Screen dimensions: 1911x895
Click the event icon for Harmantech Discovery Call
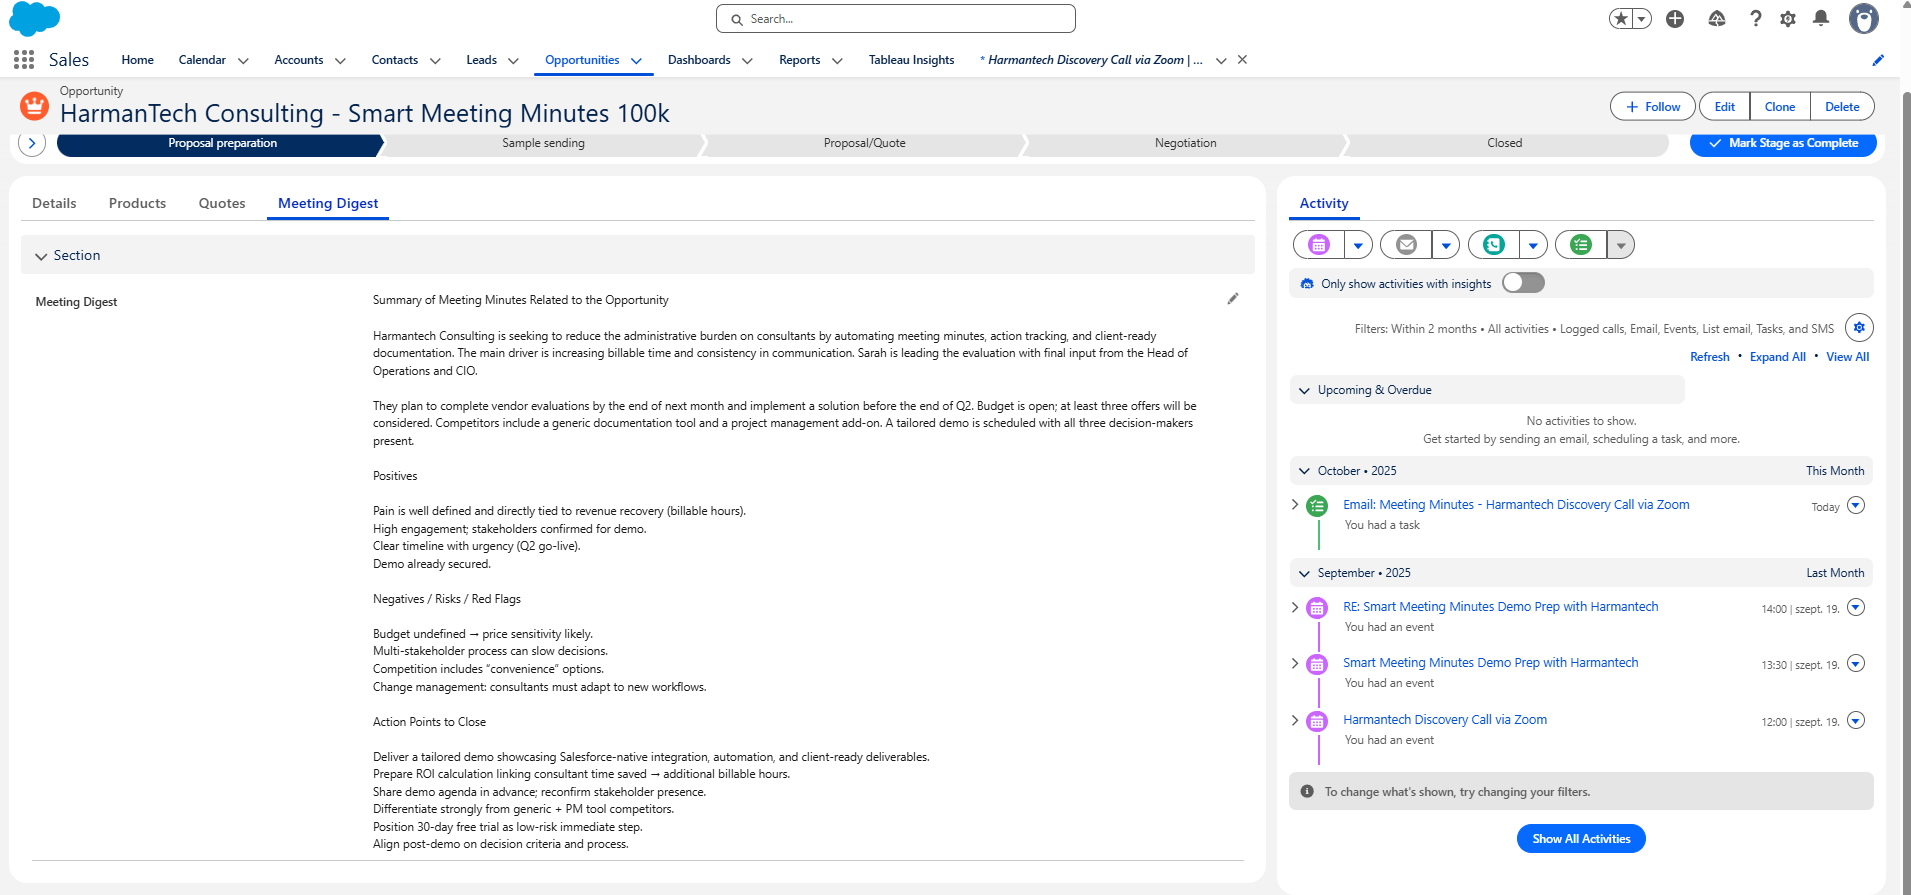1318,721
